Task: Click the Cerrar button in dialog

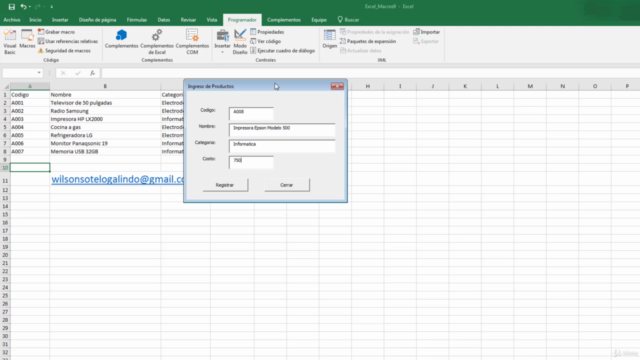Action: pyautogui.click(x=287, y=185)
